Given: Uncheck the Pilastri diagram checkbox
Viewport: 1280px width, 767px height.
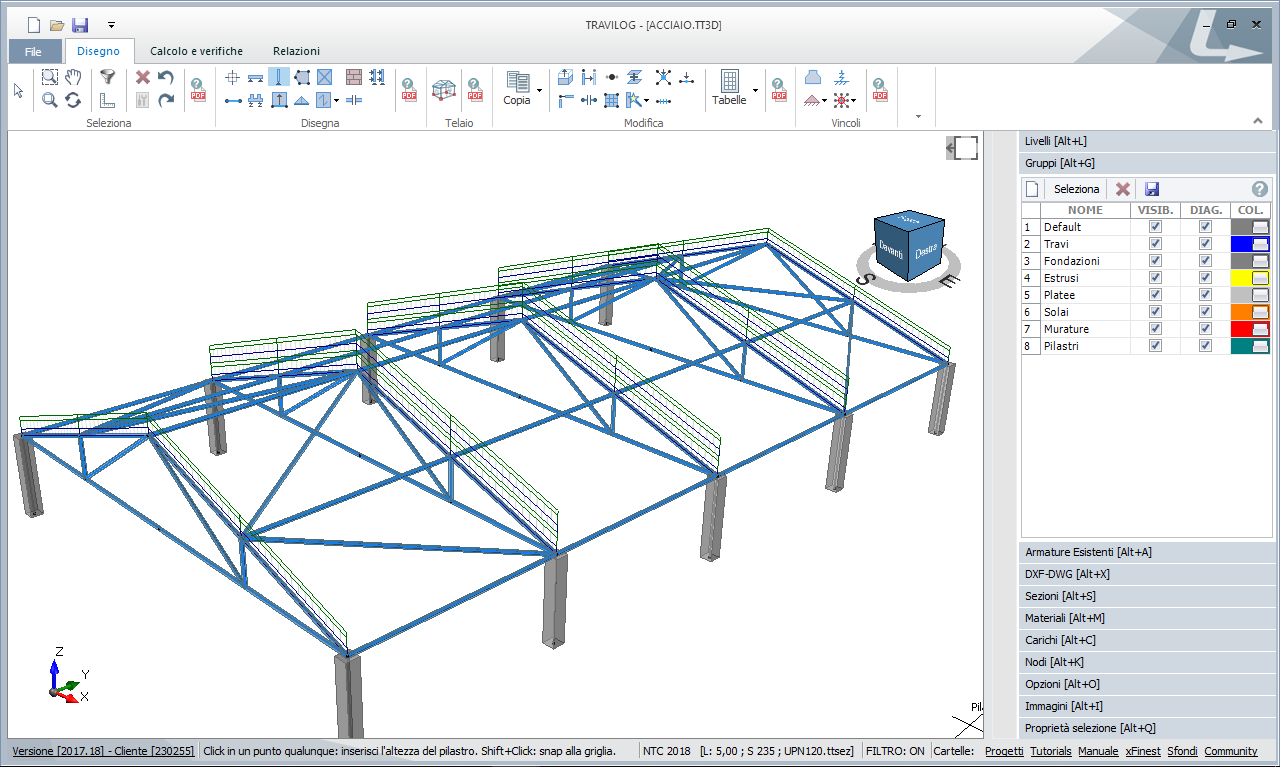Looking at the screenshot, I should [1205, 346].
